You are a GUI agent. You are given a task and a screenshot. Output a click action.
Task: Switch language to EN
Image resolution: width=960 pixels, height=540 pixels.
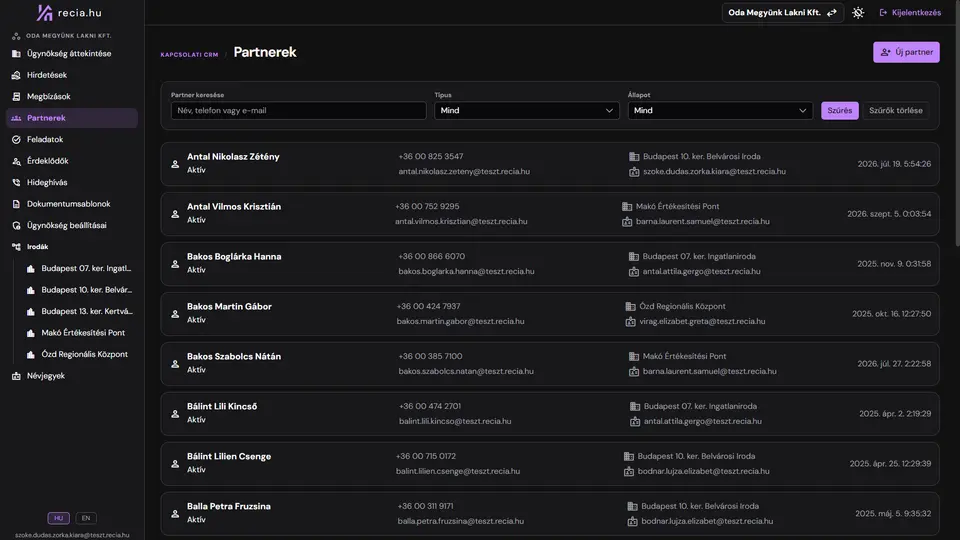pos(86,518)
